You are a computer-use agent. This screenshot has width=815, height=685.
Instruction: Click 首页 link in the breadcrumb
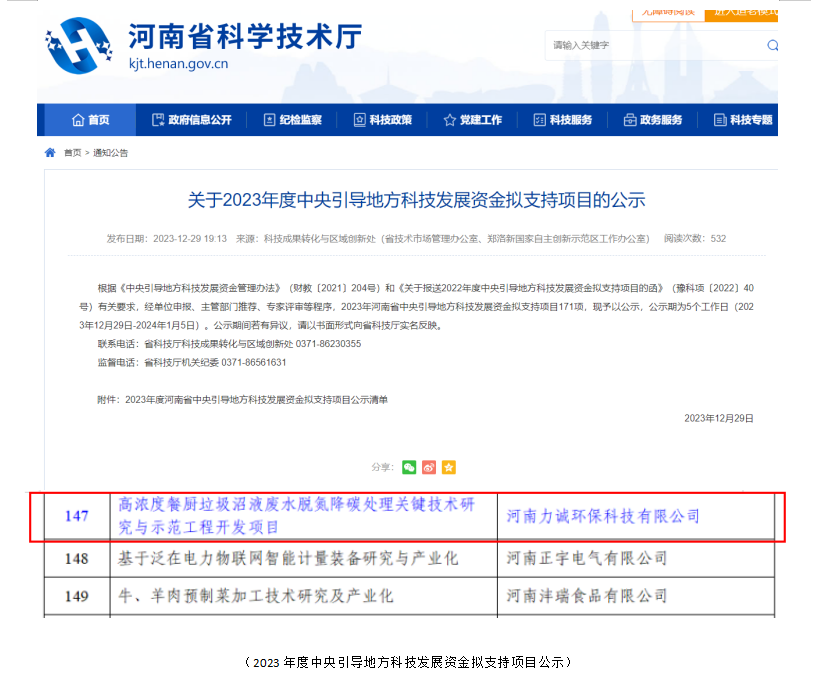tap(72, 153)
